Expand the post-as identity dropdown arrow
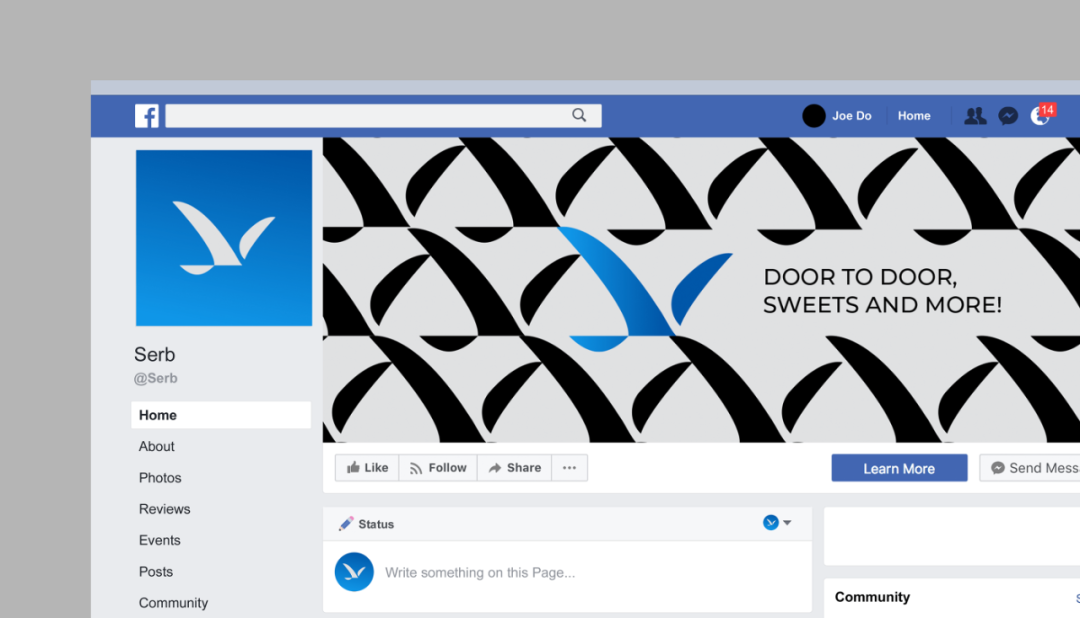The image size is (1080, 618). click(787, 523)
